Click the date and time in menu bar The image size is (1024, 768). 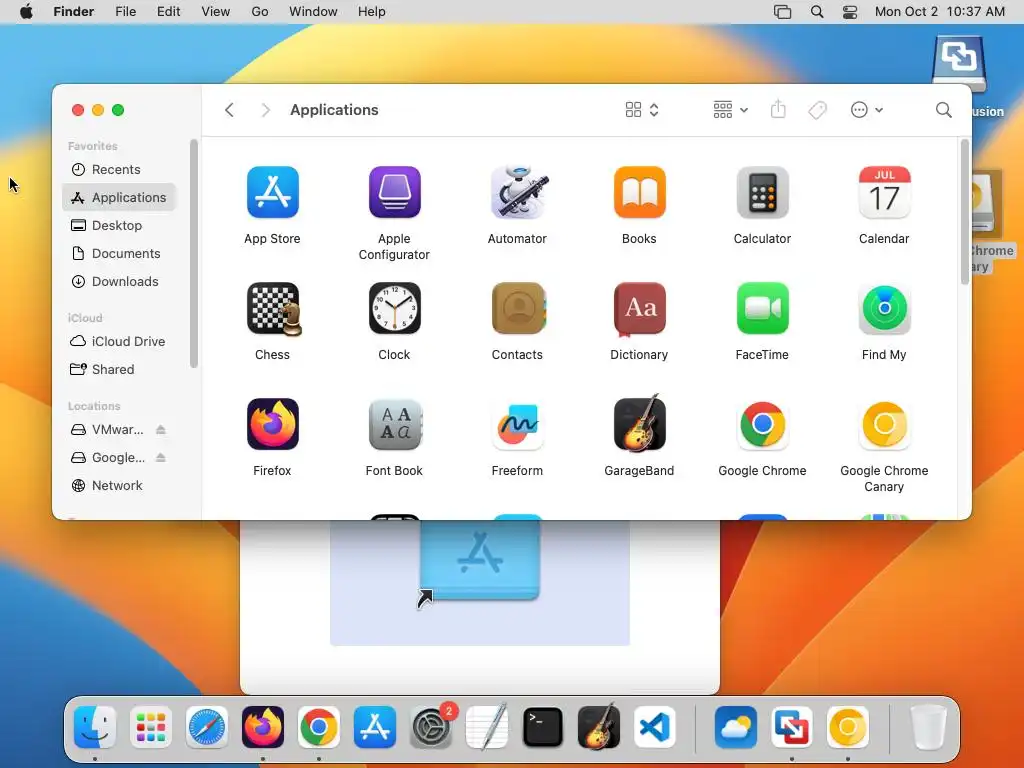point(940,12)
